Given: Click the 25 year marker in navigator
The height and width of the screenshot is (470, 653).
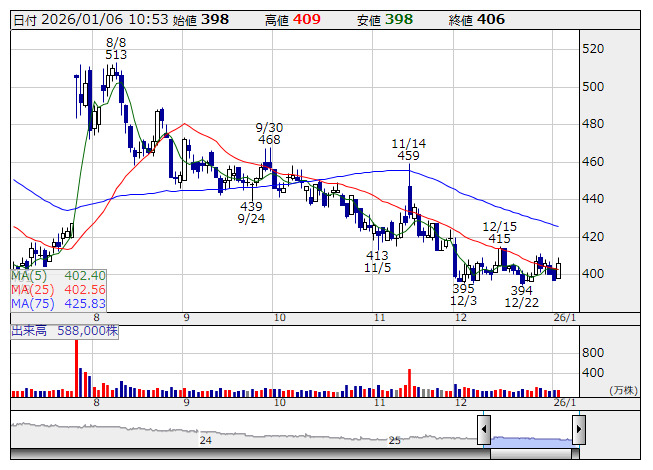Looking at the screenshot, I should [394, 440].
